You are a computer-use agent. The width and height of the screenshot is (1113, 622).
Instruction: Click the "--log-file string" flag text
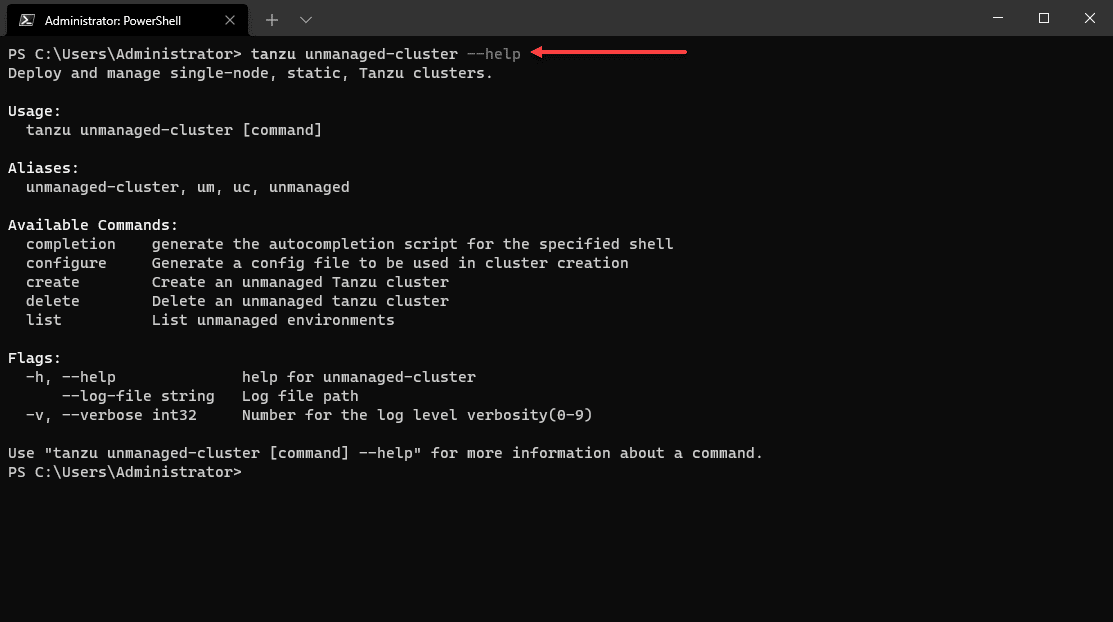pos(138,396)
